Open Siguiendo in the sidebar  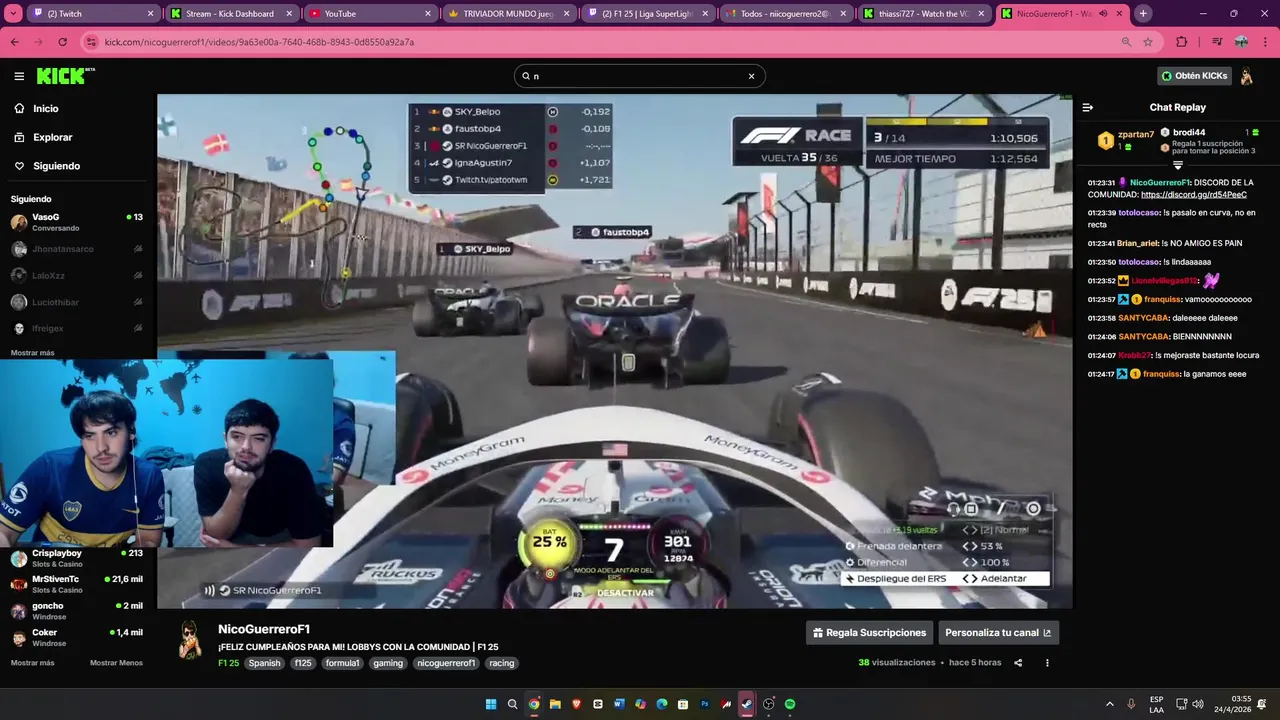point(56,166)
